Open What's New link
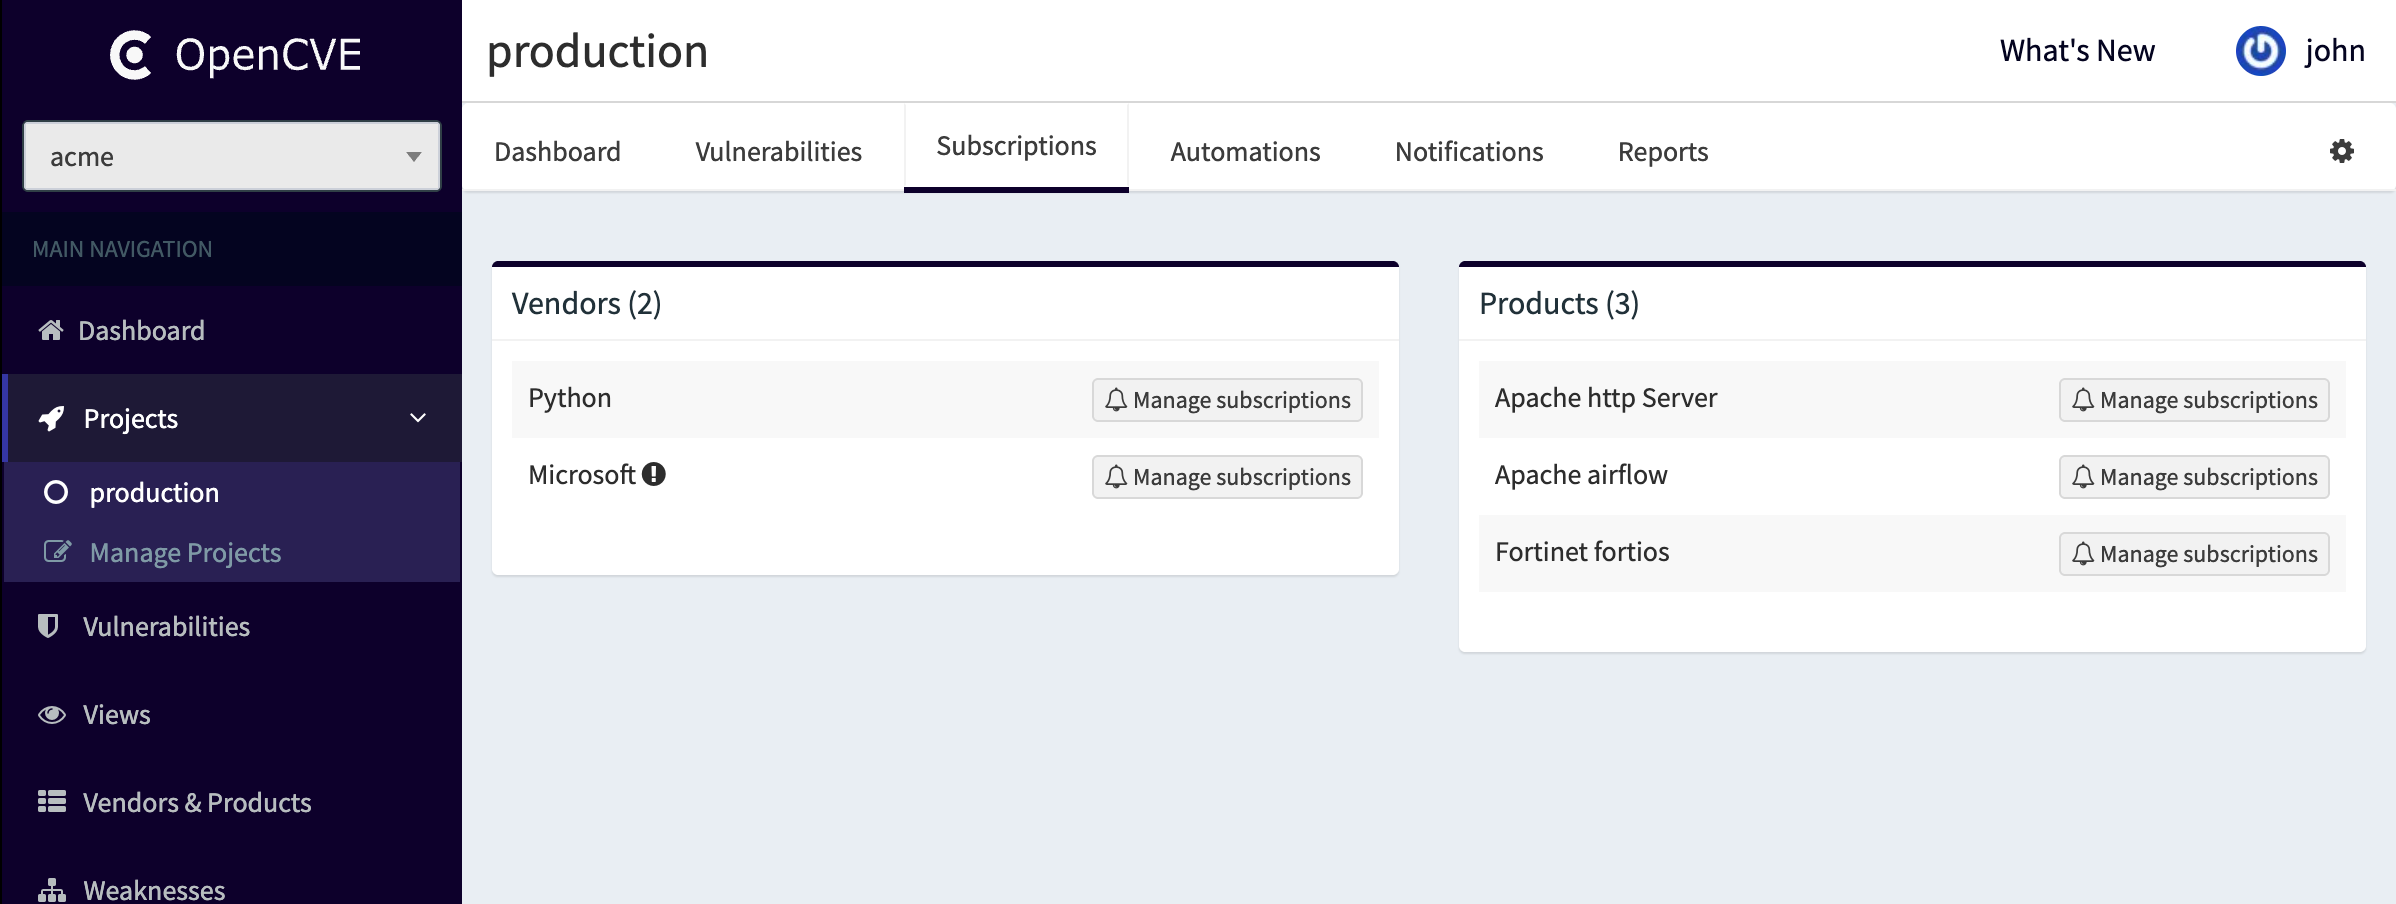This screenshot has width=2396, height=904. (2077, 51)
